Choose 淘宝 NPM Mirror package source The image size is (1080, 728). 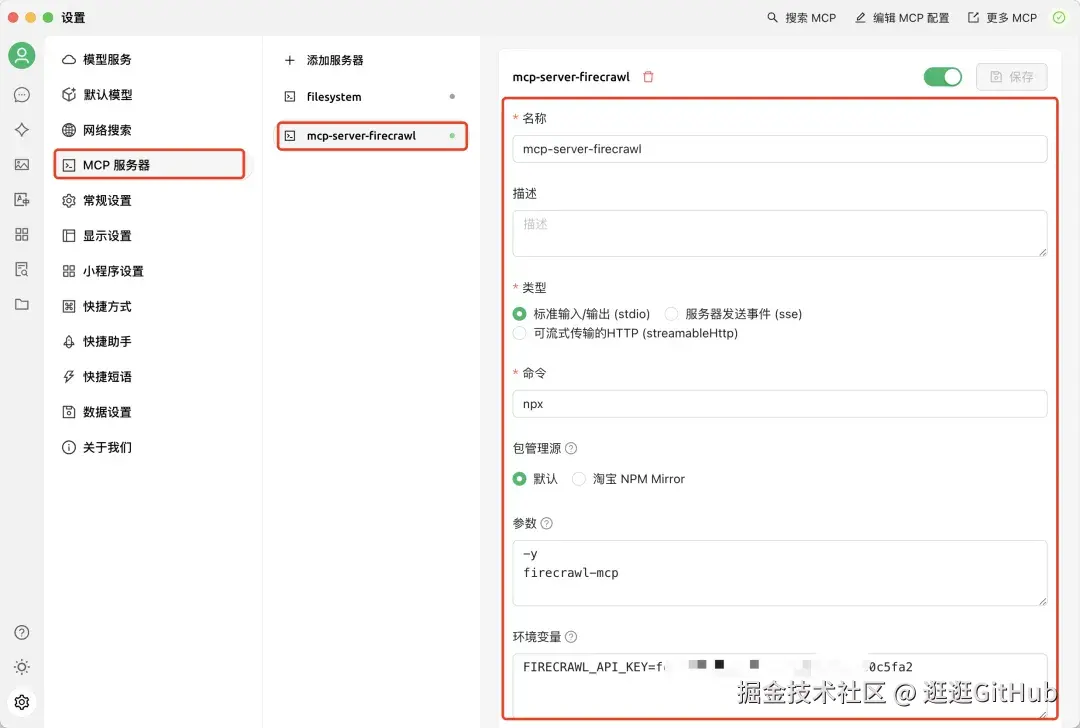578,479
